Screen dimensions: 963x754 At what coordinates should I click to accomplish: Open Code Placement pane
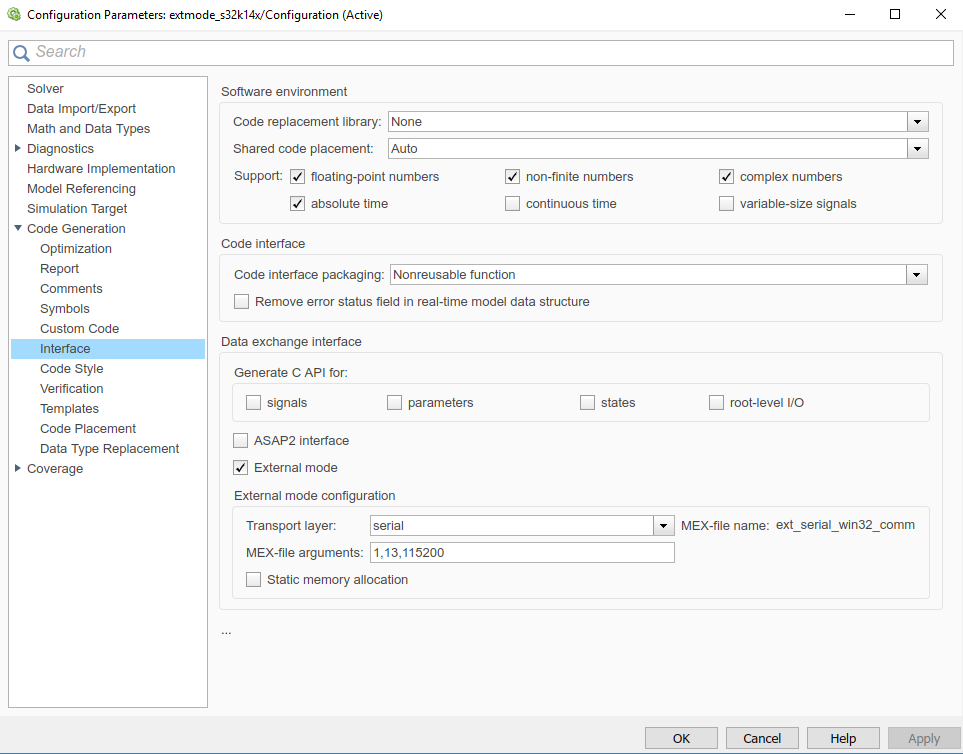point(88,429)
